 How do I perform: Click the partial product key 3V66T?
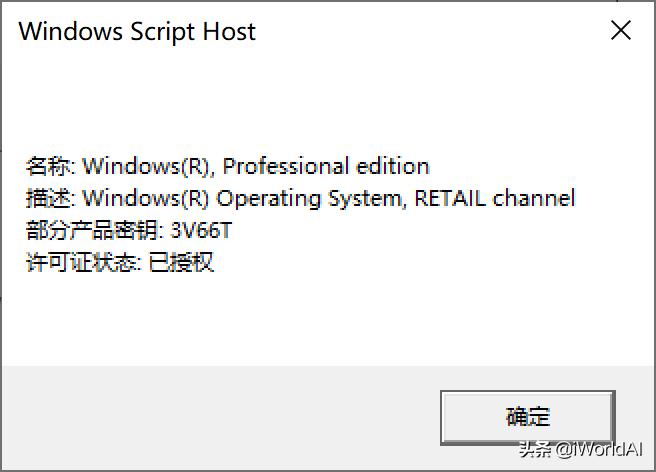click(x=201, y=230)
